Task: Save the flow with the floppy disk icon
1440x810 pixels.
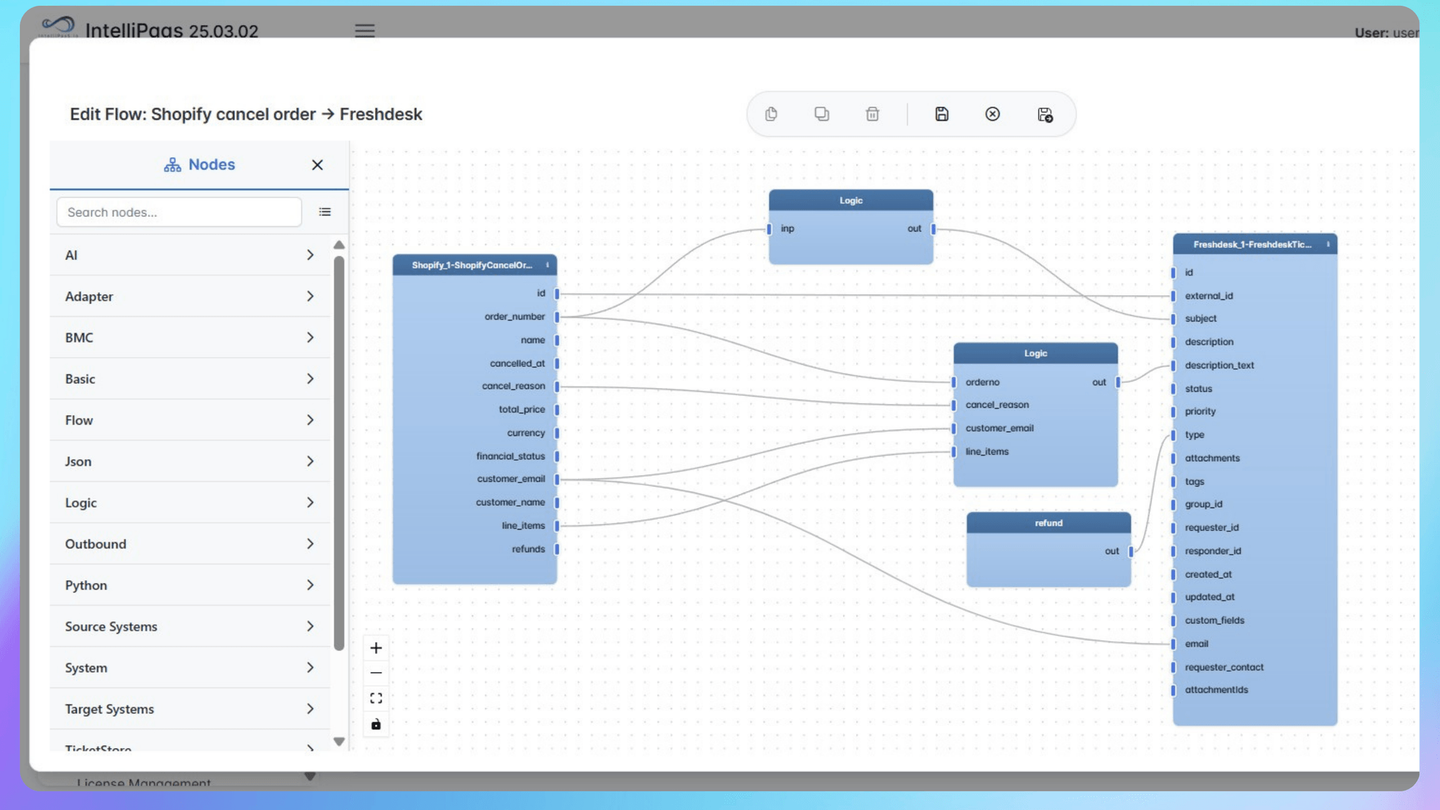Action: pyautogui.click(x=942, y=114)
